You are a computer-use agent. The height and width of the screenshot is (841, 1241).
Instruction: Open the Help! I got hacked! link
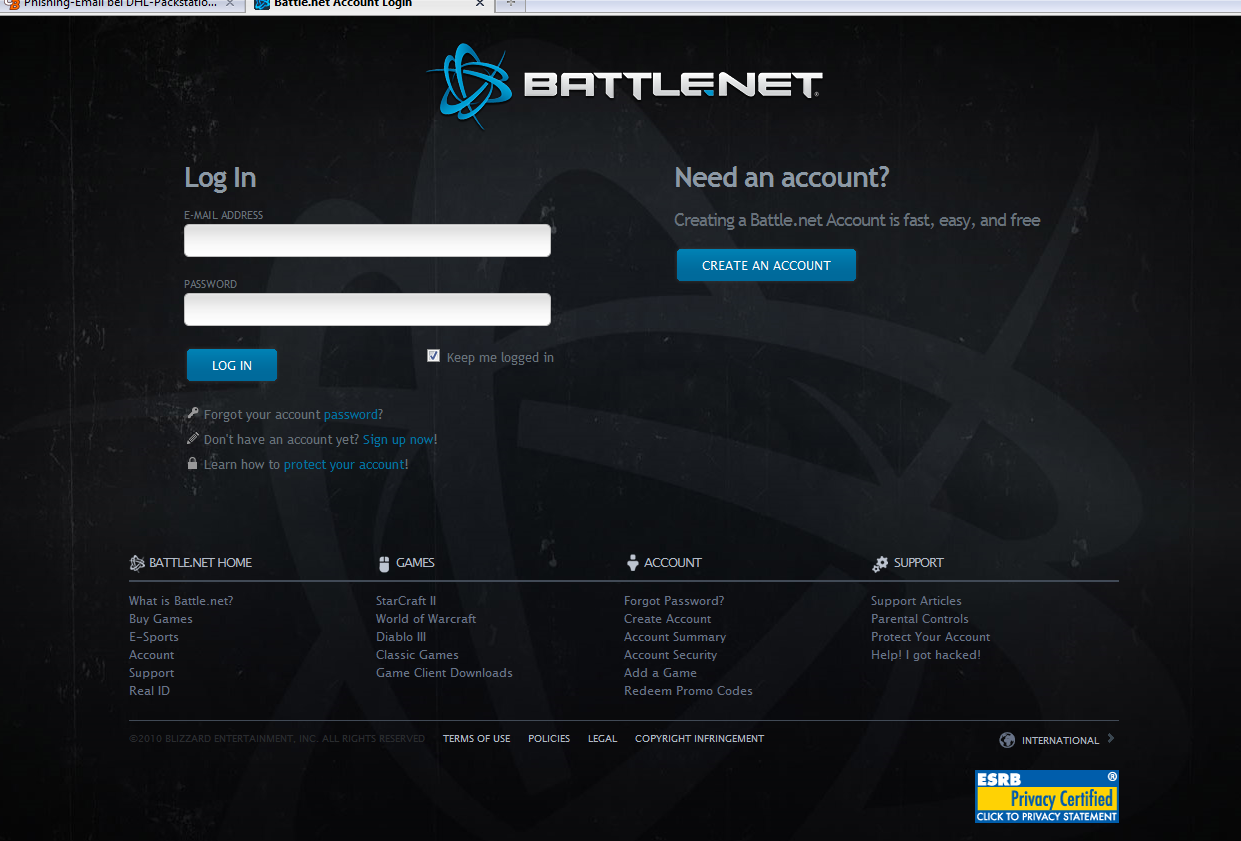tap(926, 655)
